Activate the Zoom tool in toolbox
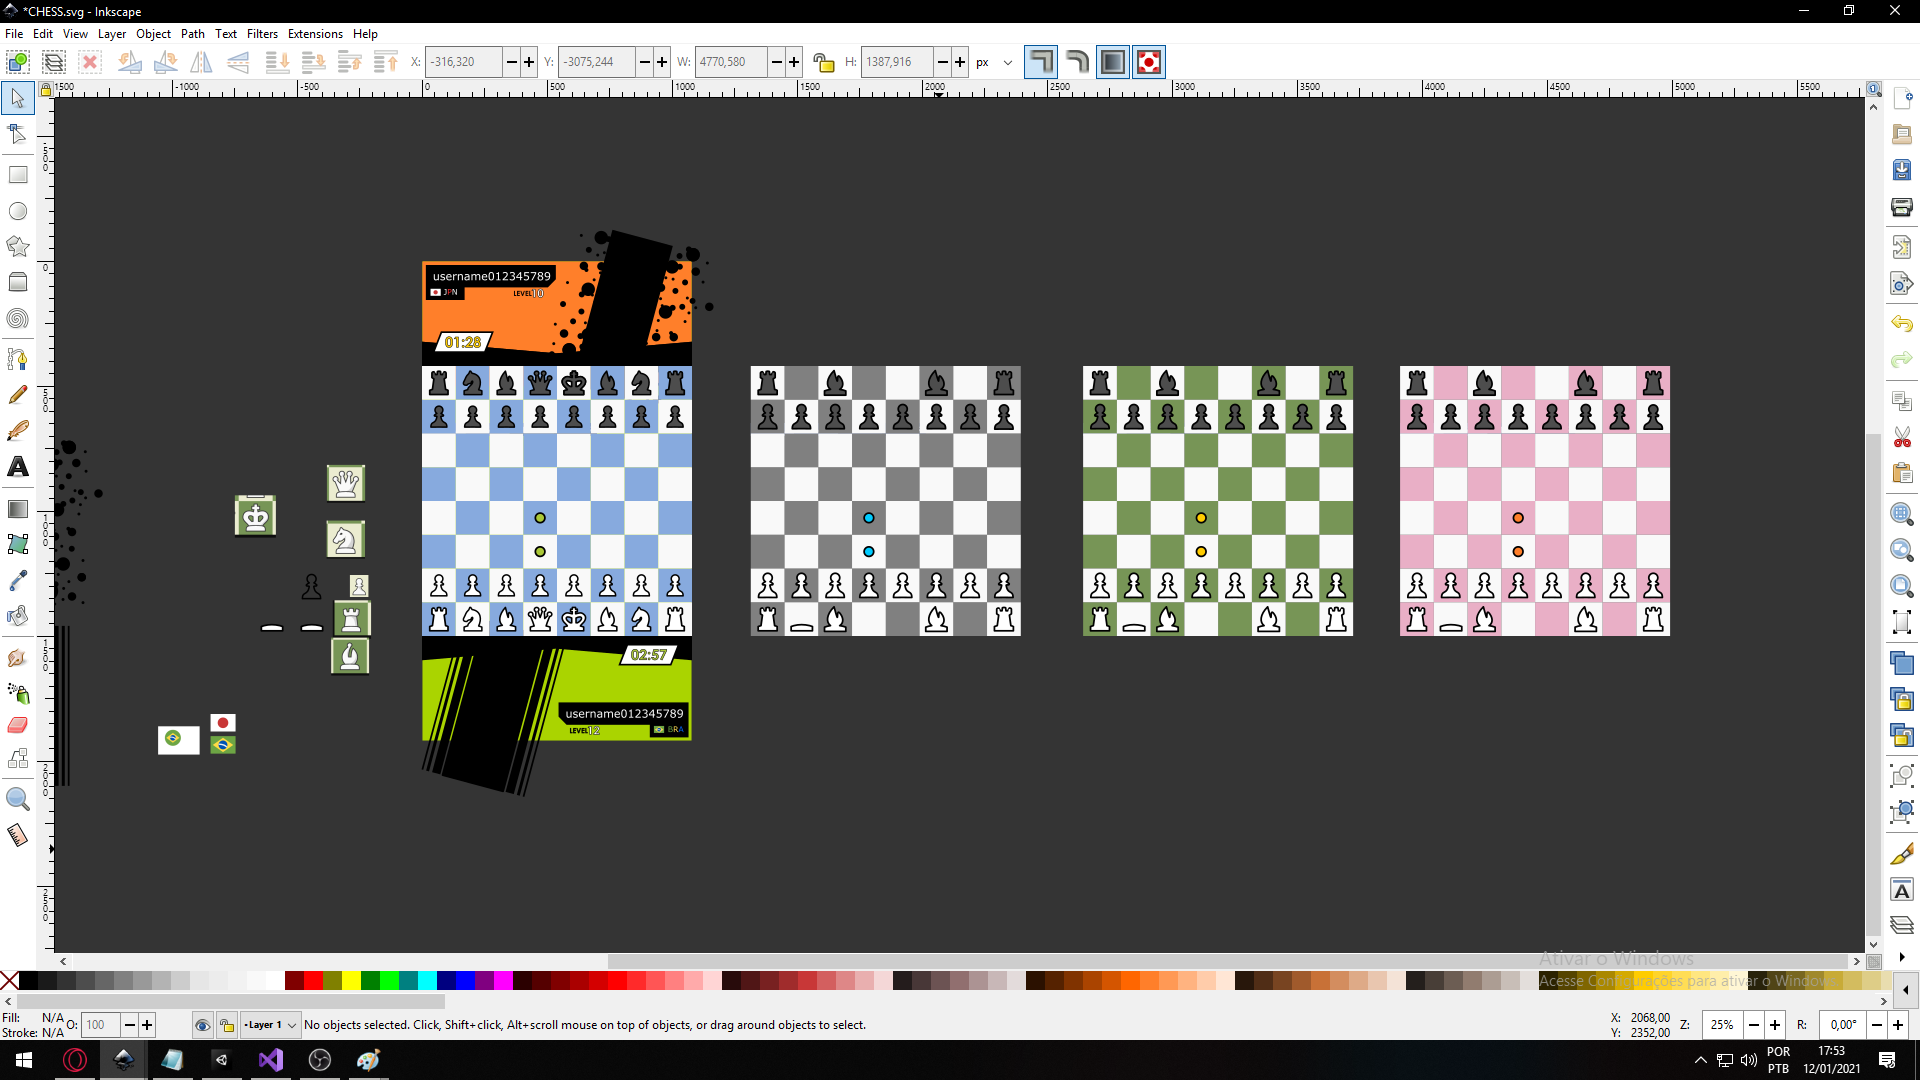The width and height of the screenshot is (1920, 1080). [x=17, y=799]
